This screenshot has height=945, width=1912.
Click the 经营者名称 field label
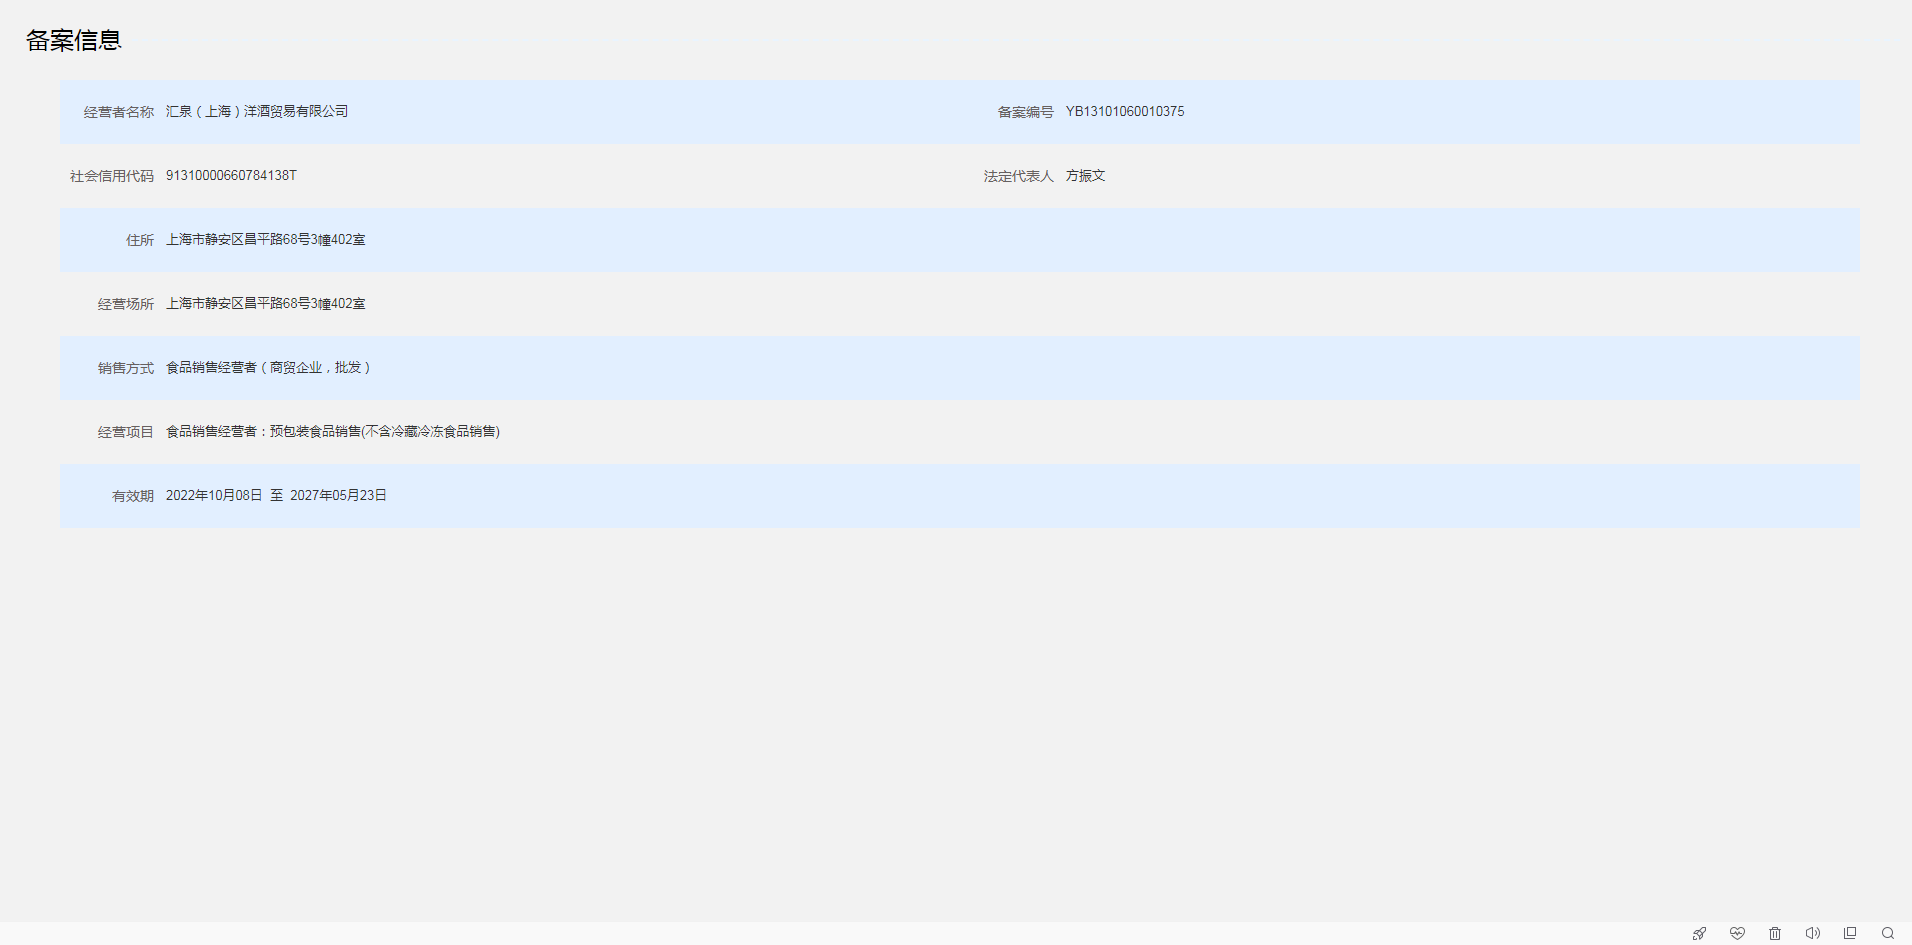pos(119,112)
